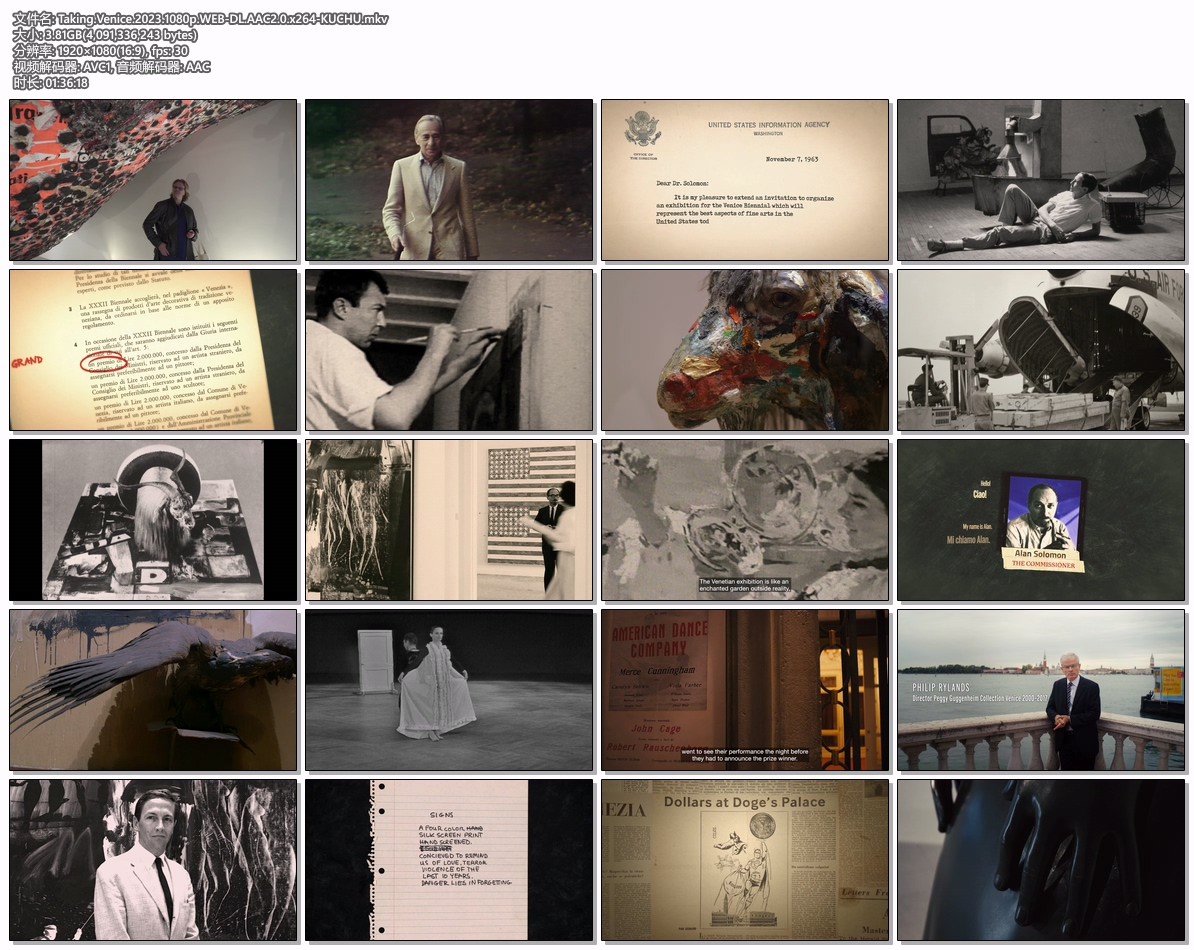Open handwritten 'SIGNS' notebook page thumbnail
The image size is (1194, 950).
449,859
